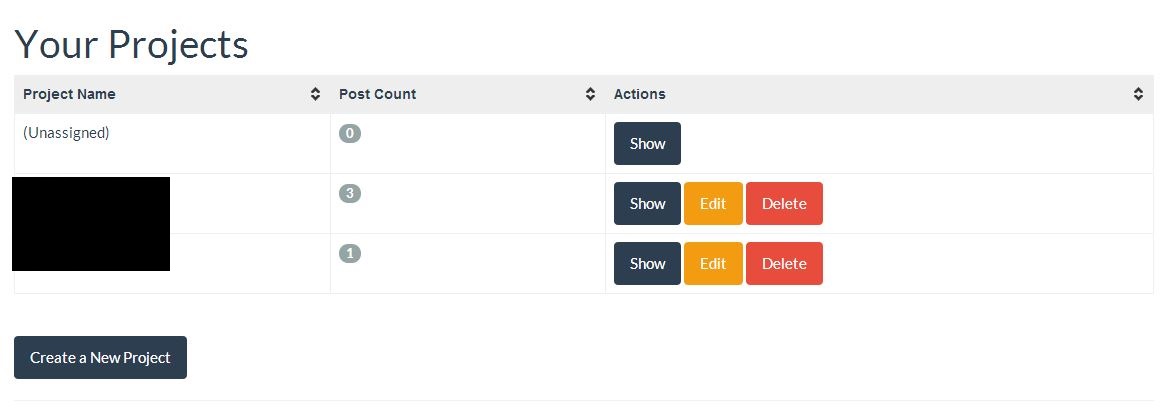Image resolution: width=1161 pixels, height=409 pixels.
Task: Delete the project with 1 post
Action: pyautogui.click(x=784, y=264)
